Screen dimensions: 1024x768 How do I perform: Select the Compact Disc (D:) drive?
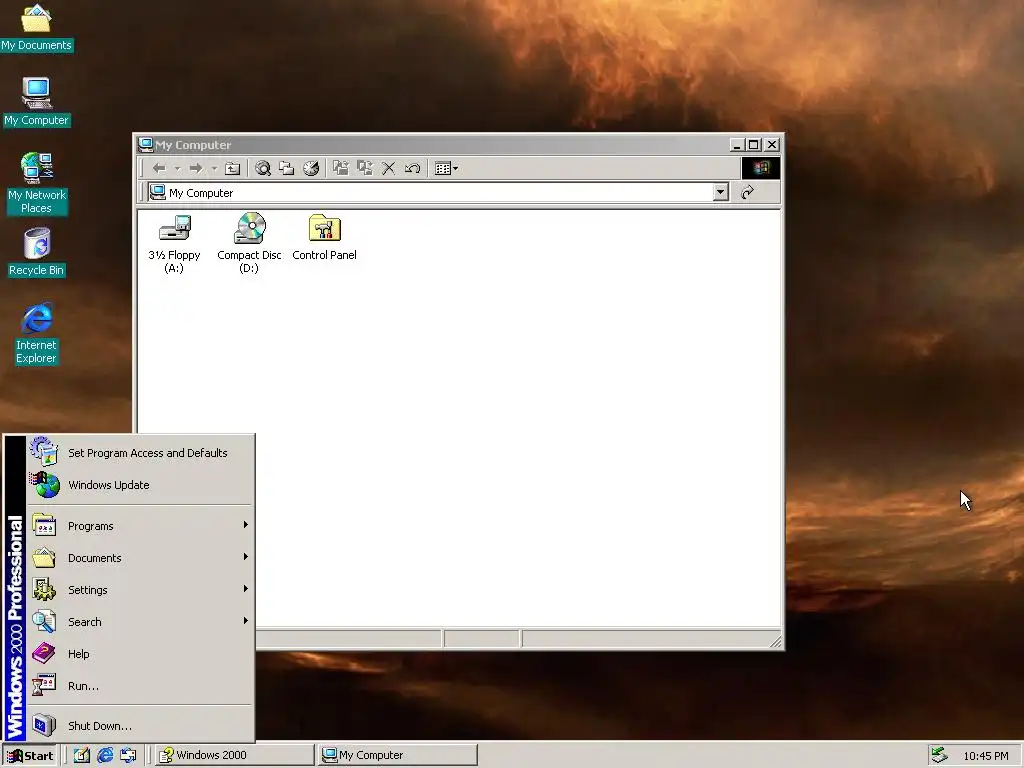[x=249, y=243]
